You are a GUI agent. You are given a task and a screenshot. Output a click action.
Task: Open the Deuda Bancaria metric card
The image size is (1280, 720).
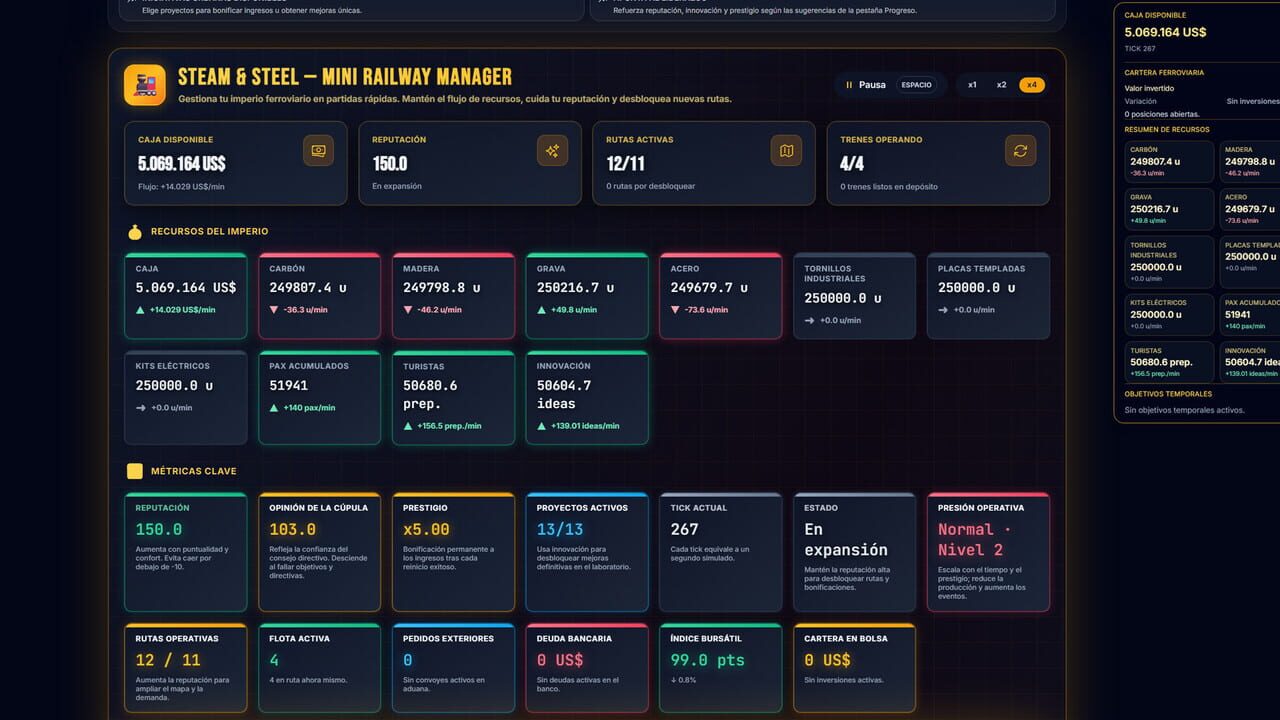[x=587, y=668]
